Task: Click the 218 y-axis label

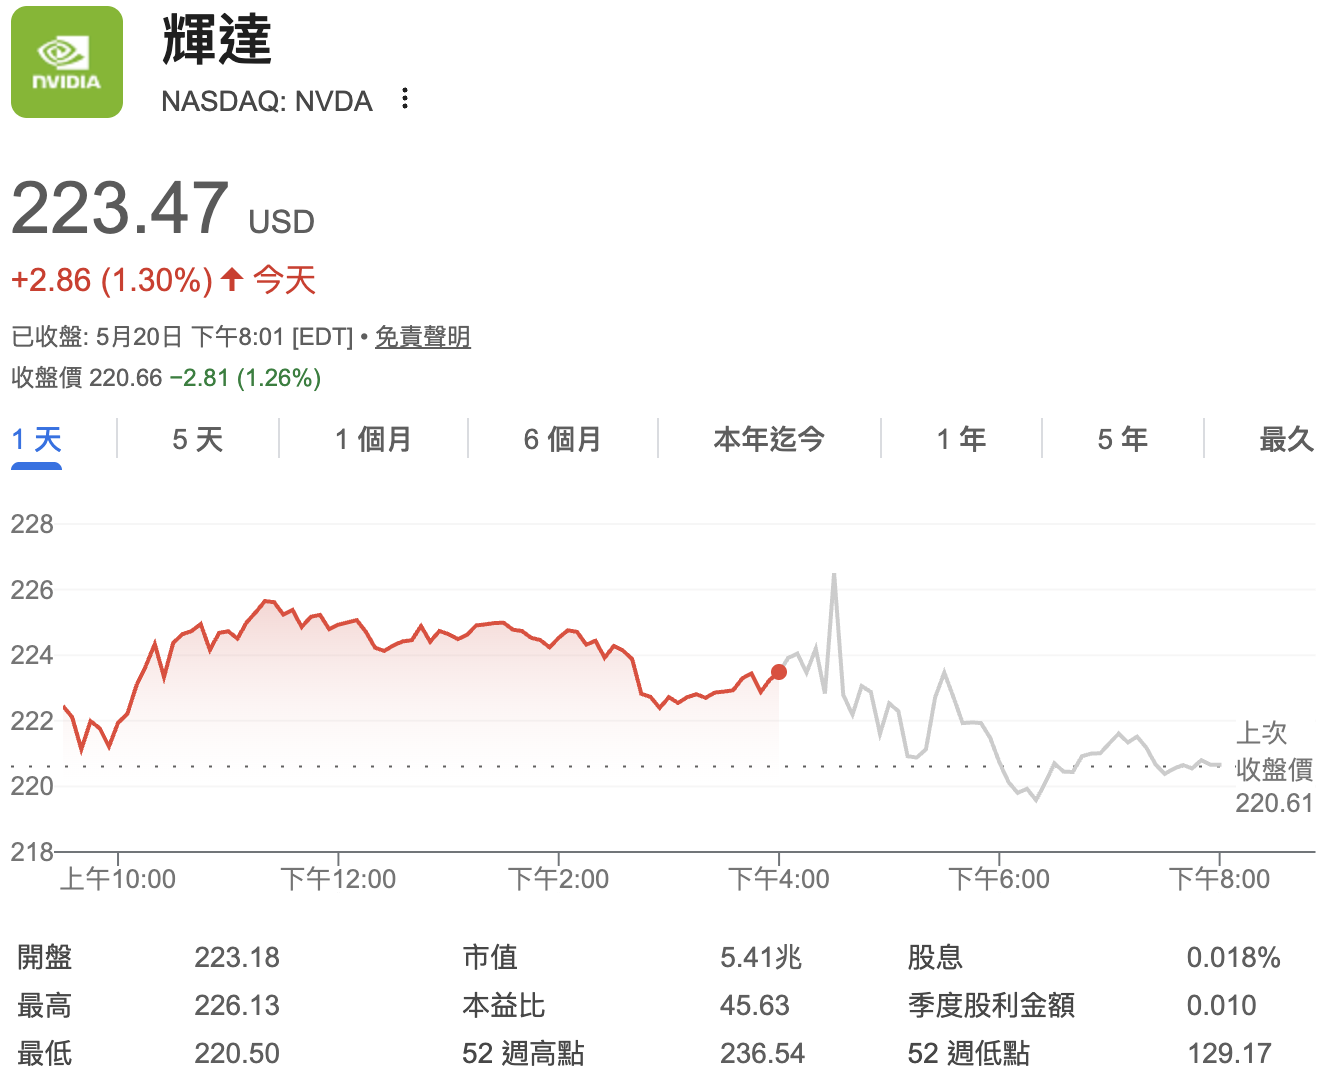Action: [32, 852]
